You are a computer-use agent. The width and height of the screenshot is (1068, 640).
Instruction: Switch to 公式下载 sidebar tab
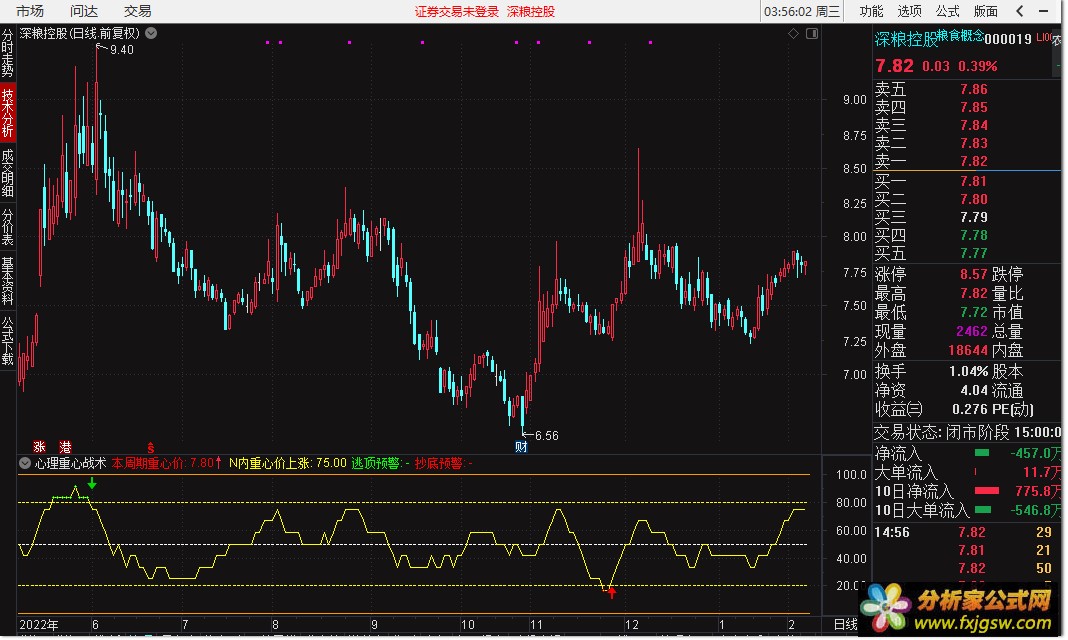pyautogui.click(x=7, y=341)
